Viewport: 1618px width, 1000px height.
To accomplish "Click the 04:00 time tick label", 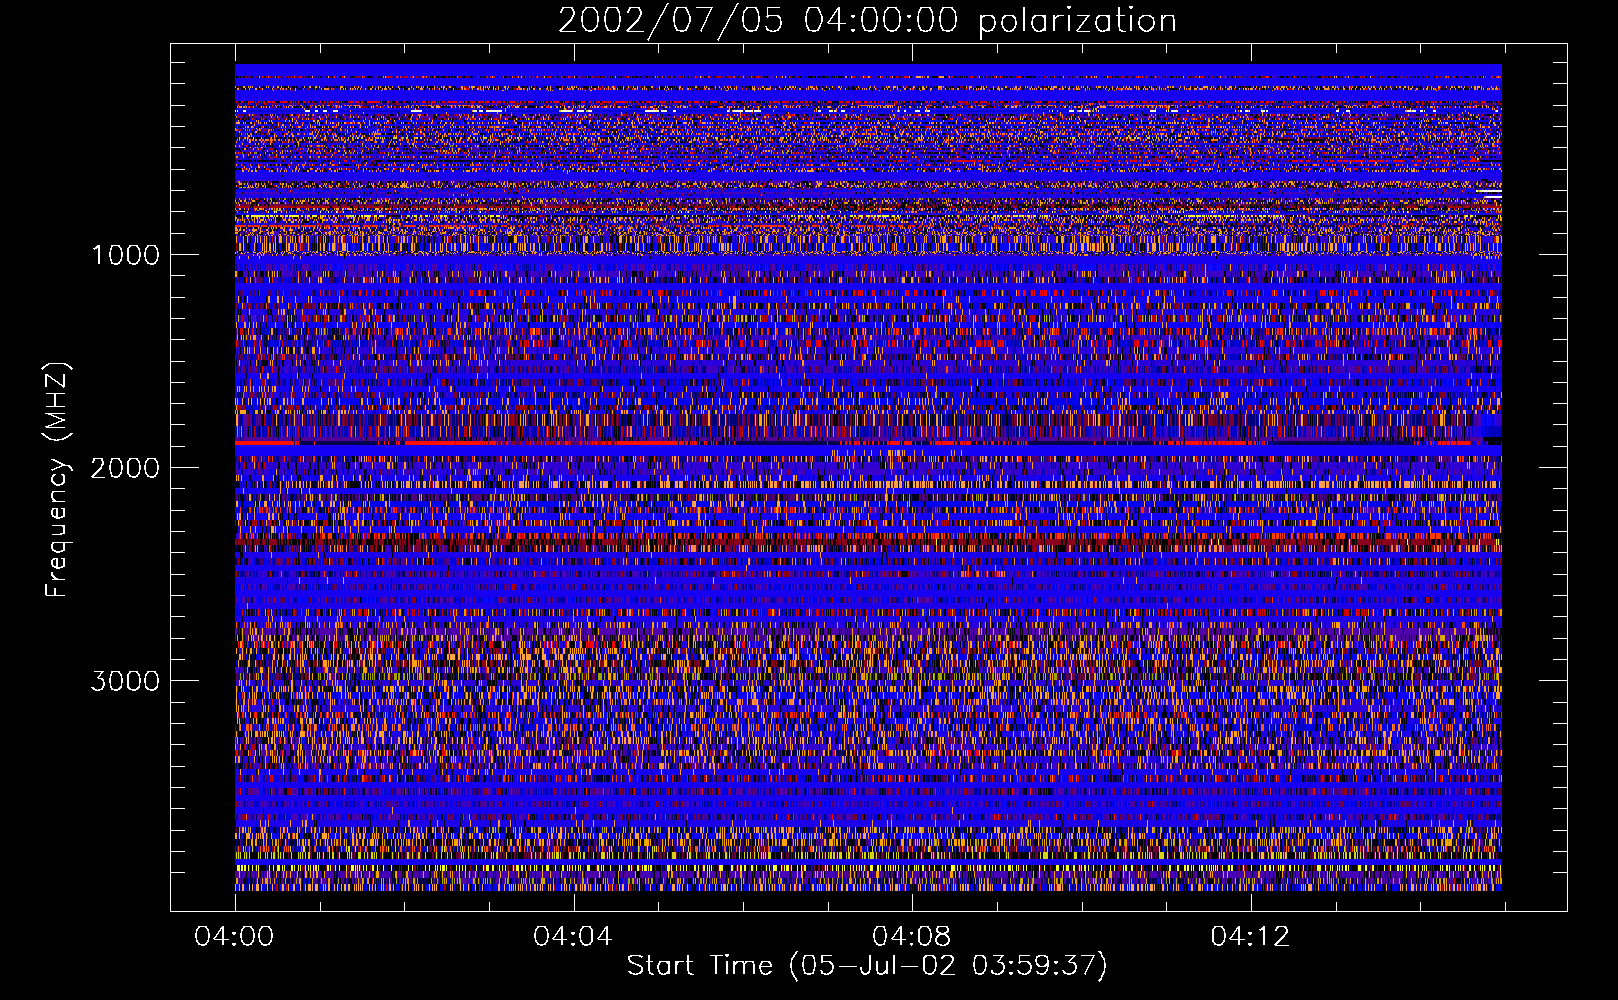I will (234, 937).
